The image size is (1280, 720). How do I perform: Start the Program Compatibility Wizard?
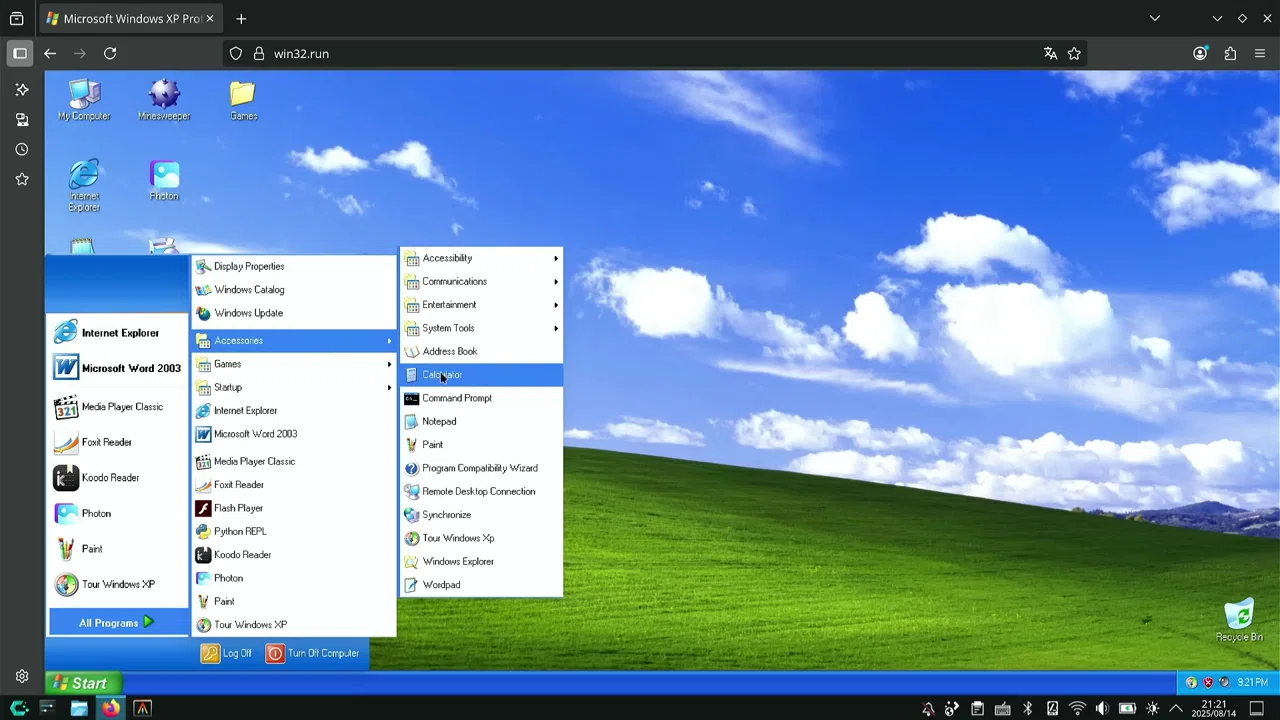pos(481,468)
